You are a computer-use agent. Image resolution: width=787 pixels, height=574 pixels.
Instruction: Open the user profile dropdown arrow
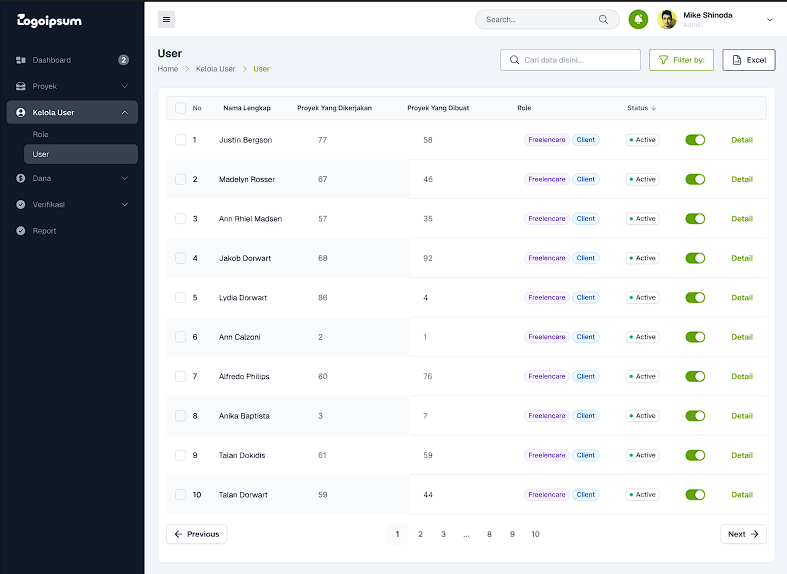coord(769,20)
